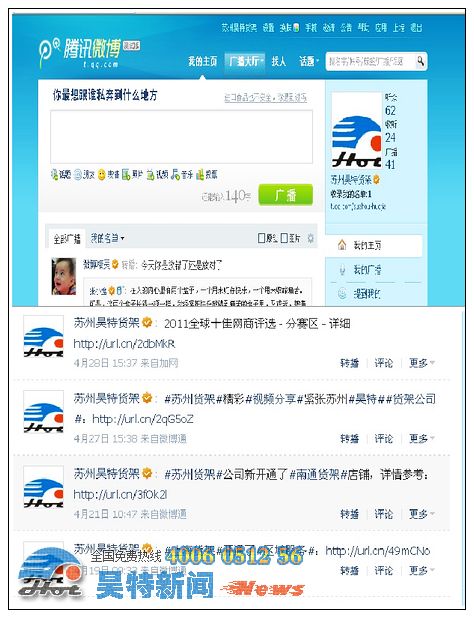Tick the second checkbox next to 原创
The height and width of the screenshot is (618, 474).
[x=284, y=238]
